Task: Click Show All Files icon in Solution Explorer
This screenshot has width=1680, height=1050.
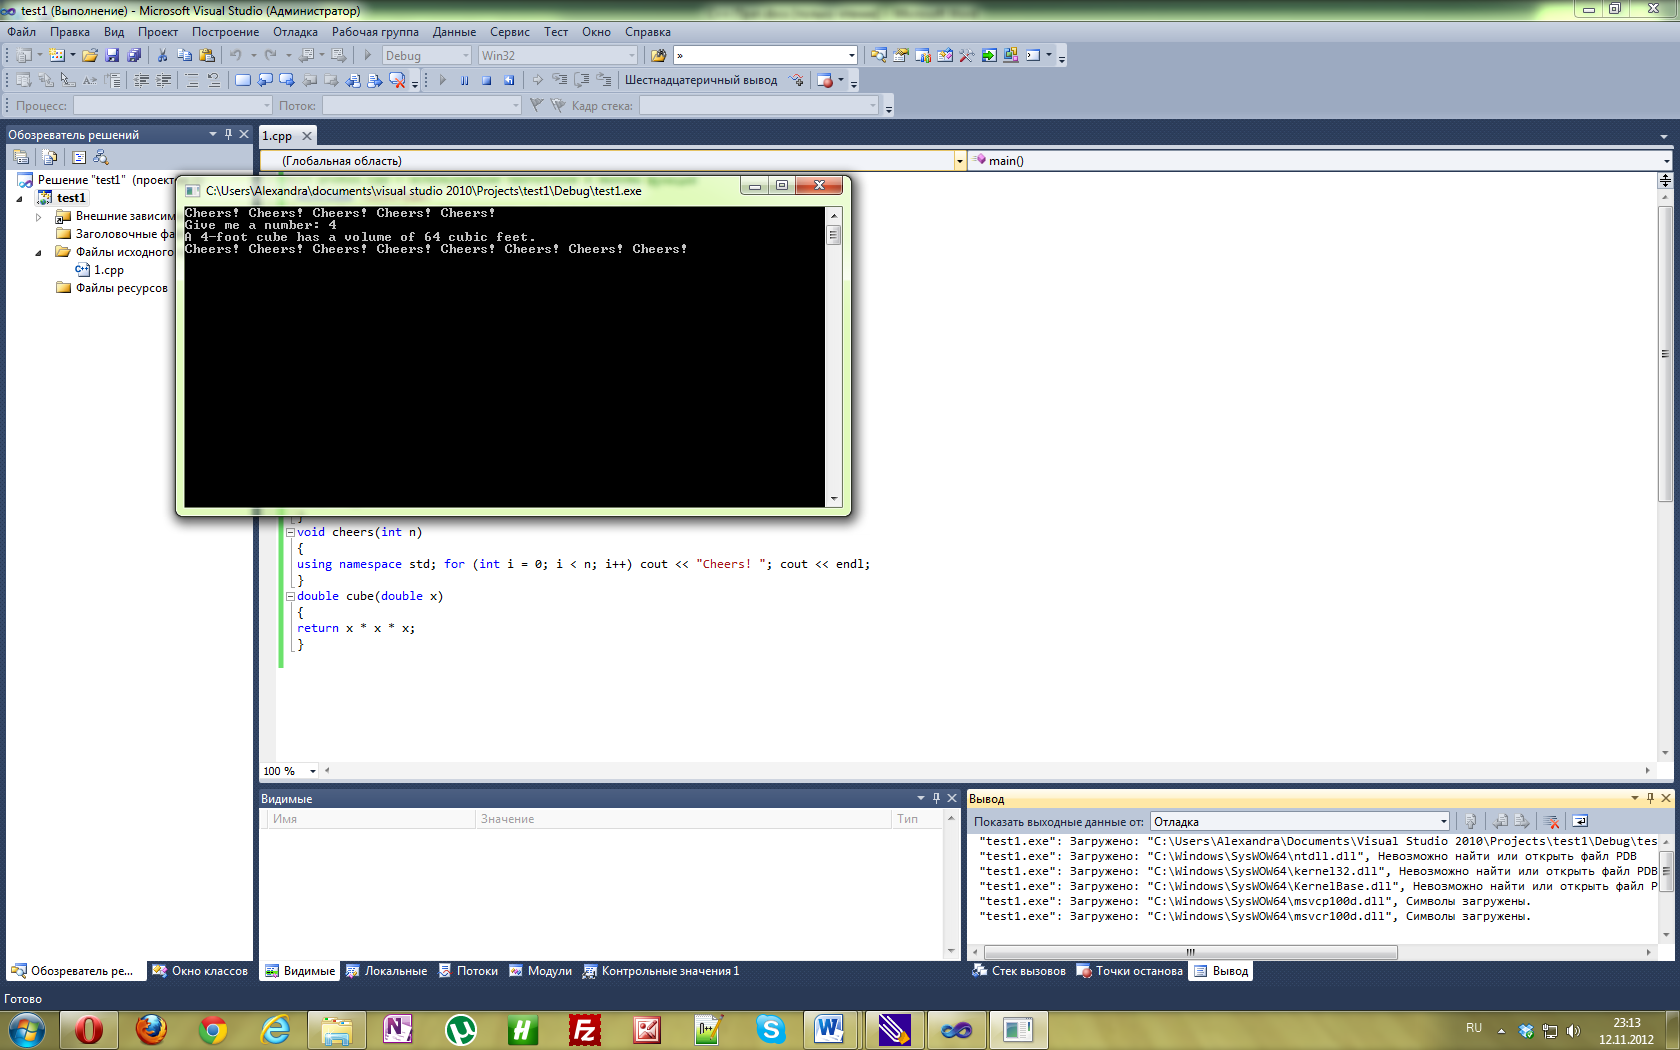Action: tap(50, 157)
